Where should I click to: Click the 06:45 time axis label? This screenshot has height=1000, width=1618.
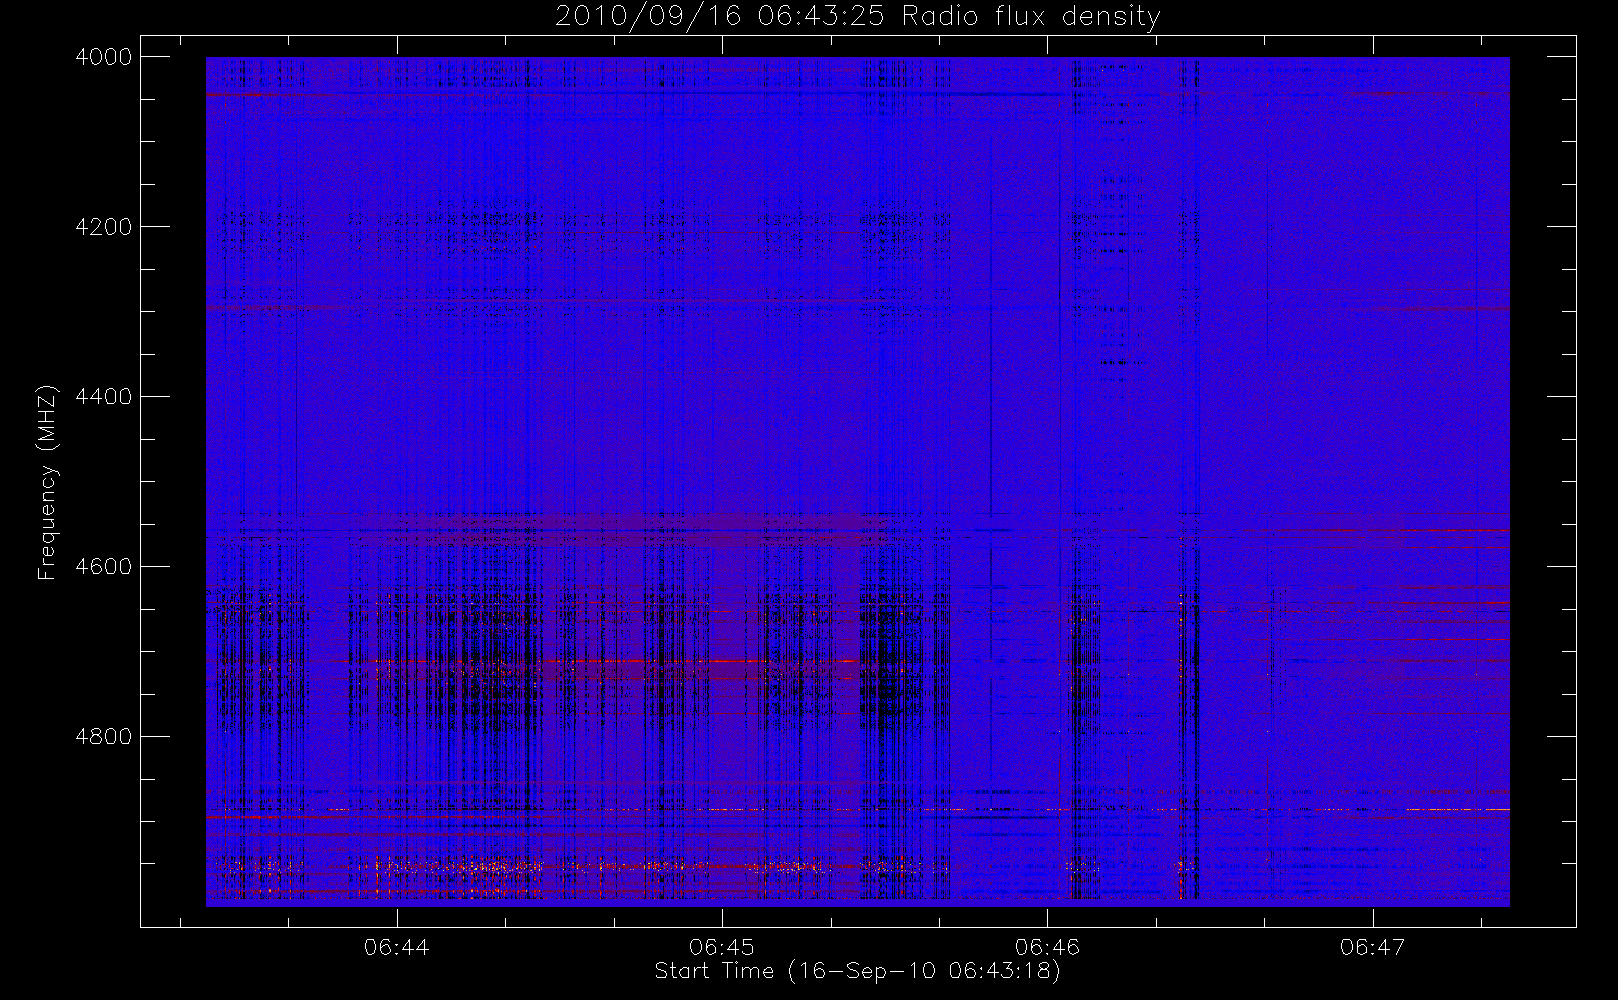722,946
